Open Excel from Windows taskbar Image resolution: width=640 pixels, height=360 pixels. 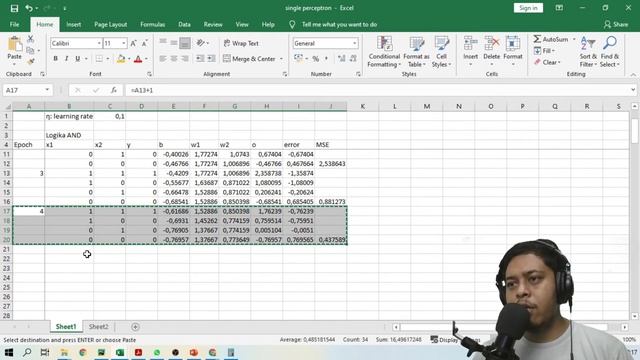click(120, 352)
